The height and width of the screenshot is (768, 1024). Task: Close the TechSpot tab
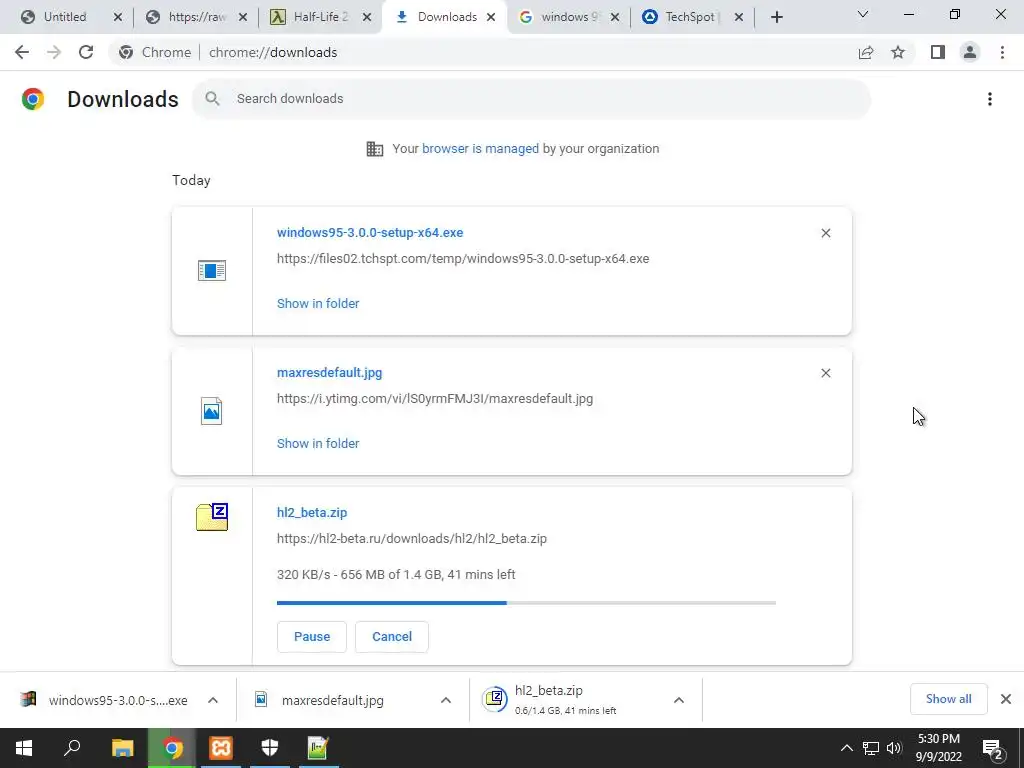click(x=739, y=17)
